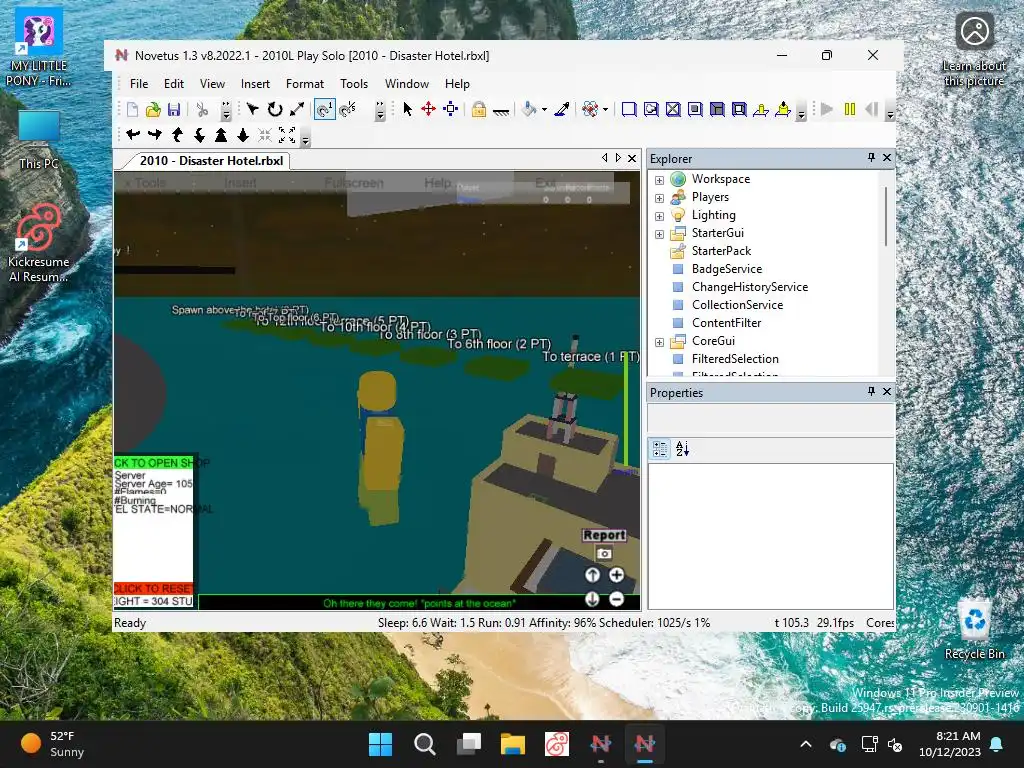Viewport: 1024px width, 768px height.
Task: Toggle the padlock Lock tool
Action: pyautogui.click(x=479, y=110)
